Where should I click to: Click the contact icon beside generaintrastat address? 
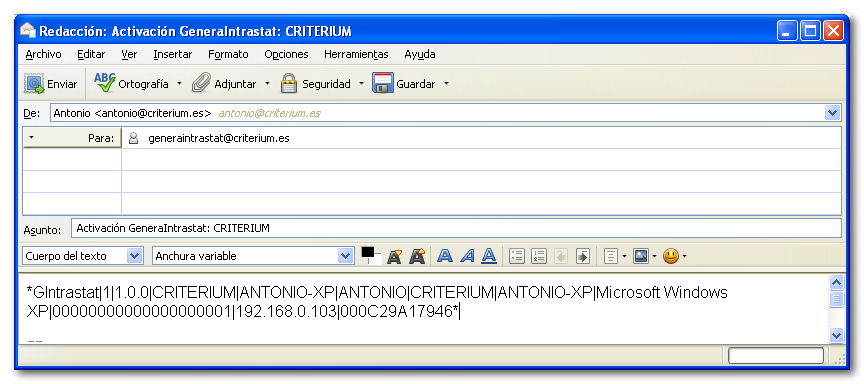[x=133, y=138]
